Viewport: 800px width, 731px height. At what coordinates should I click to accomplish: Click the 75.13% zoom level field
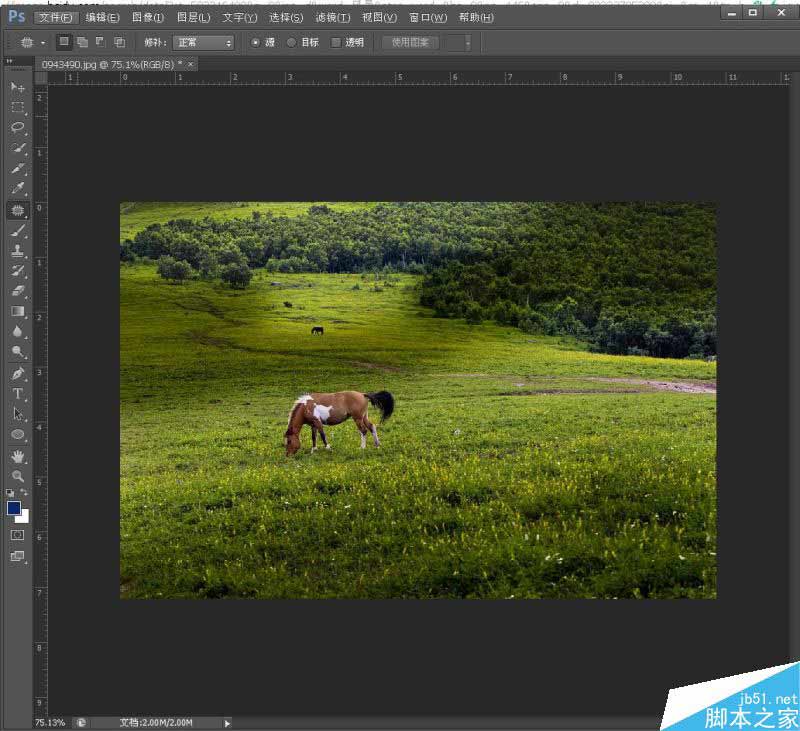(50, 722)
